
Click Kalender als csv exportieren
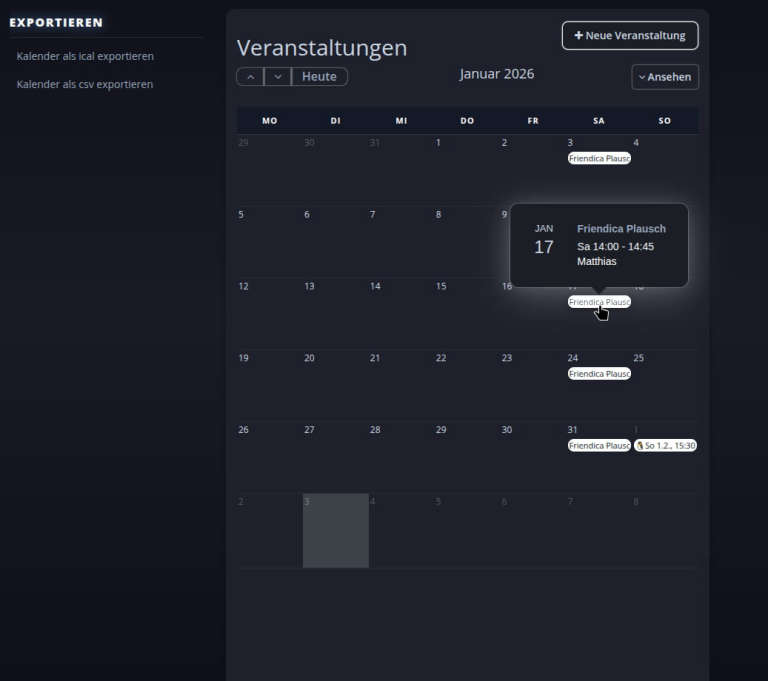pos(85,84)
